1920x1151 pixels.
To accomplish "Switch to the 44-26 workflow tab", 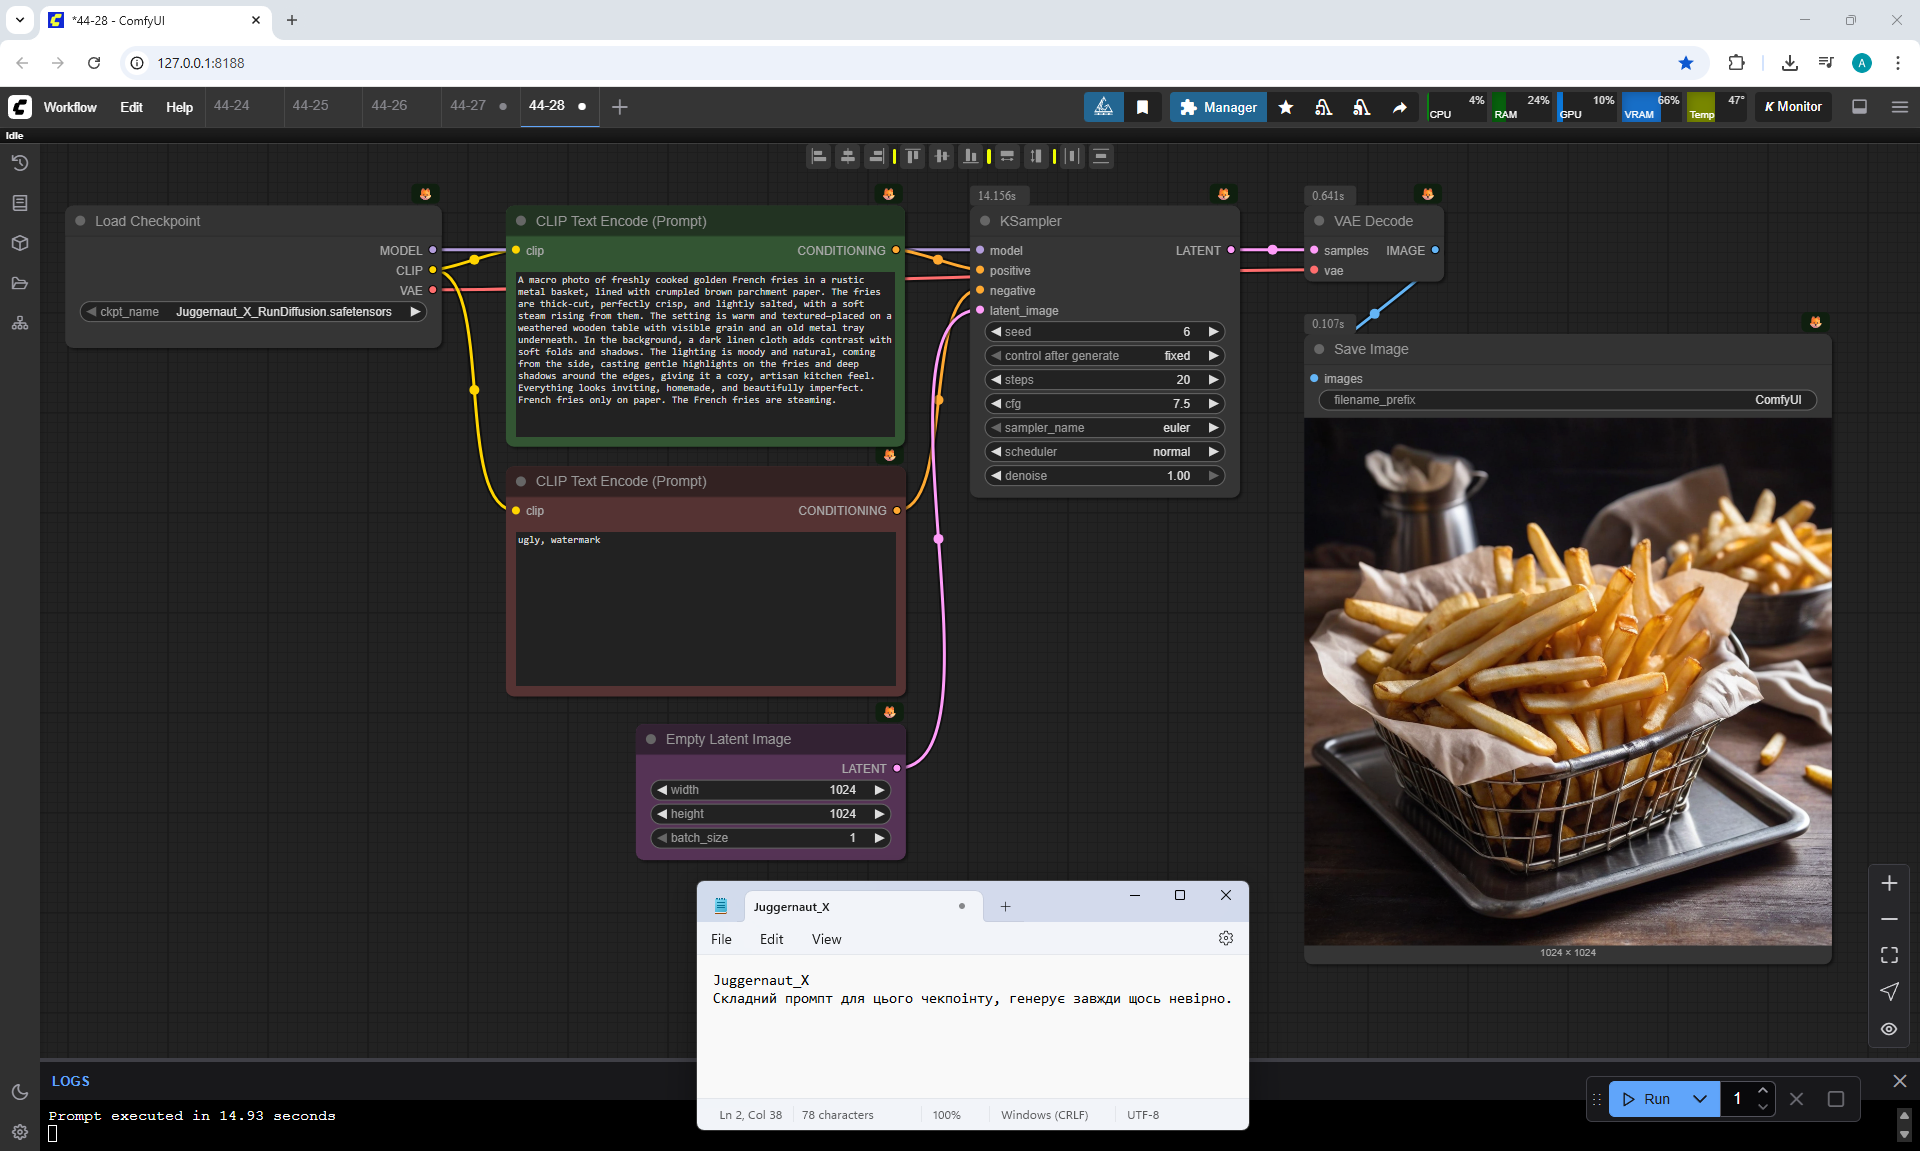I will click(x=389, y=106).
